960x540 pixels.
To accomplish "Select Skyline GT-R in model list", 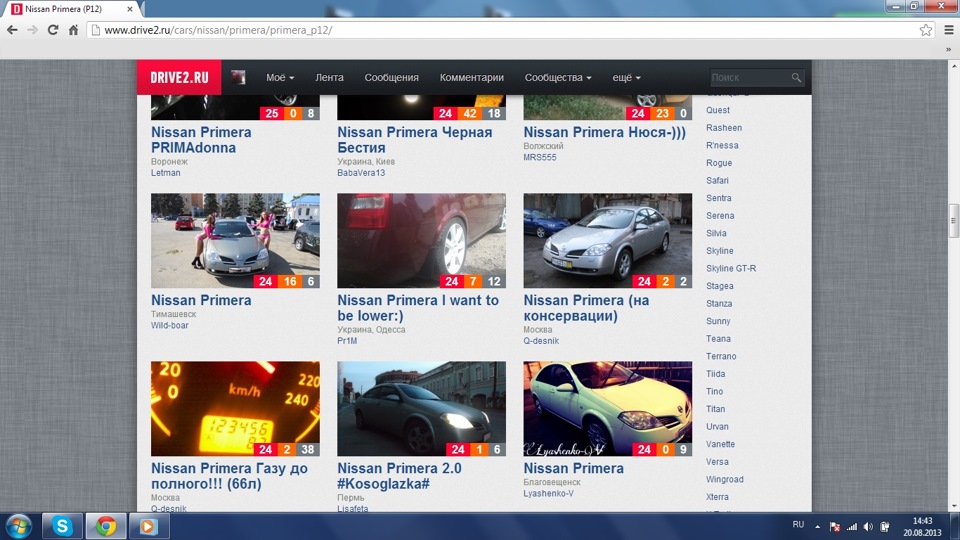I will pyautogui.click(x=731, y=268).
